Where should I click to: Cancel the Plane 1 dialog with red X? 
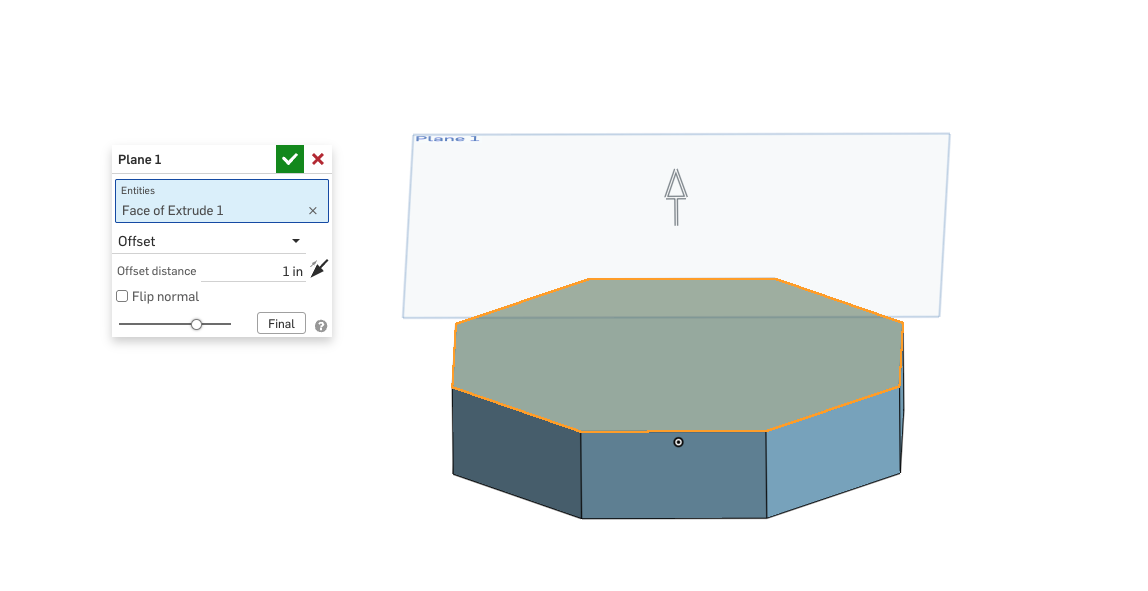[x=318, y=159]
